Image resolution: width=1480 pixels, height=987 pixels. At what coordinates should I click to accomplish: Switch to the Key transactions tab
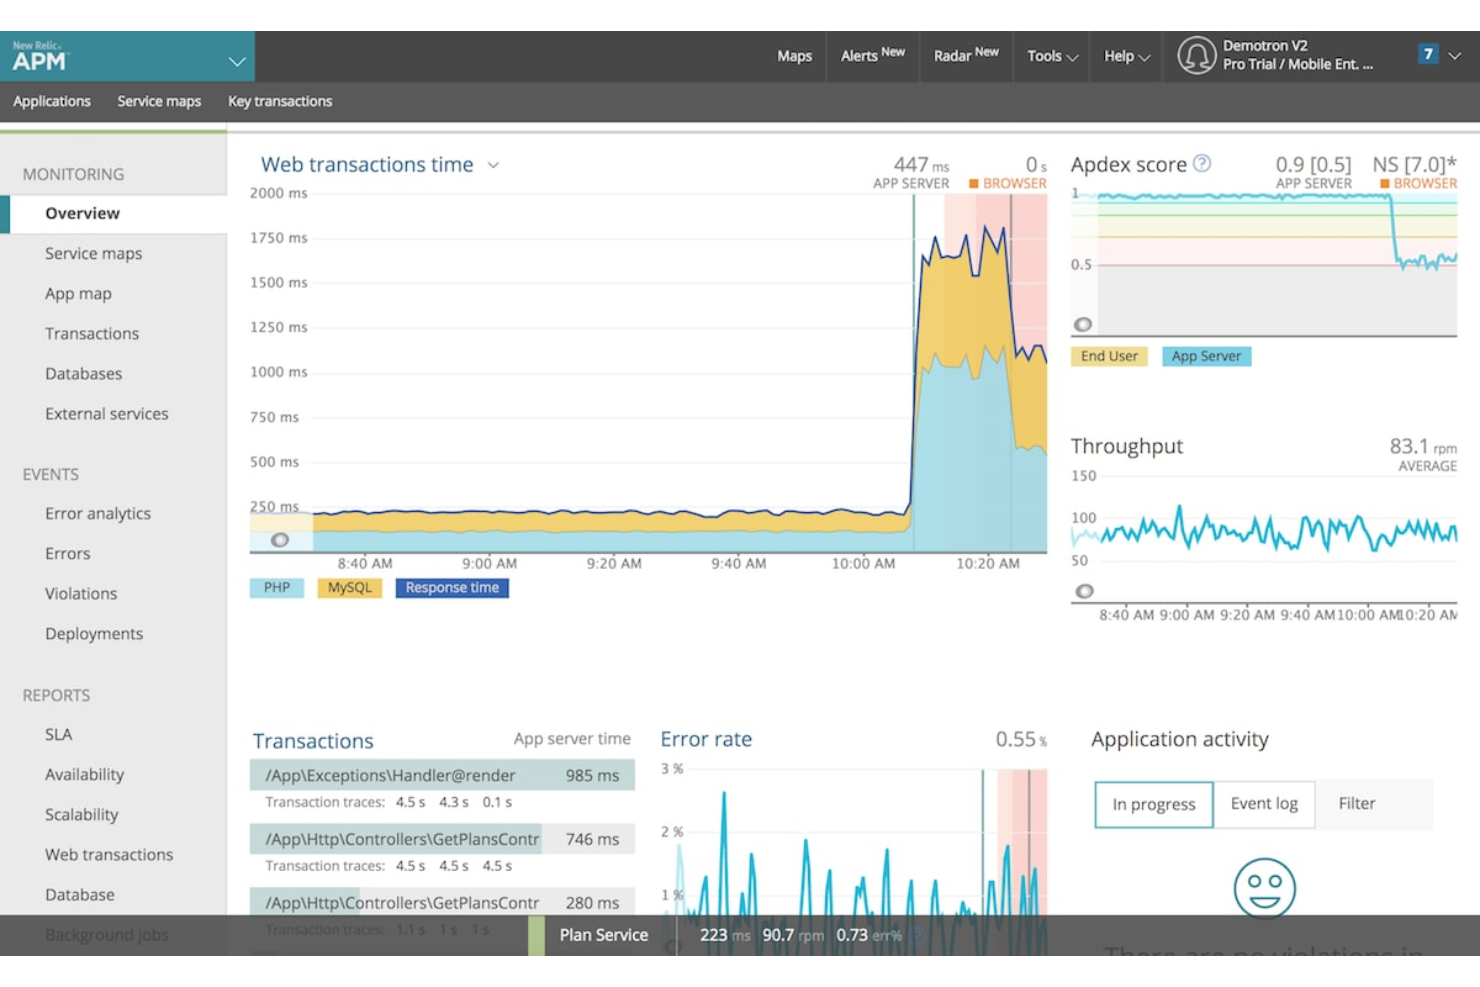click(280, 101)
